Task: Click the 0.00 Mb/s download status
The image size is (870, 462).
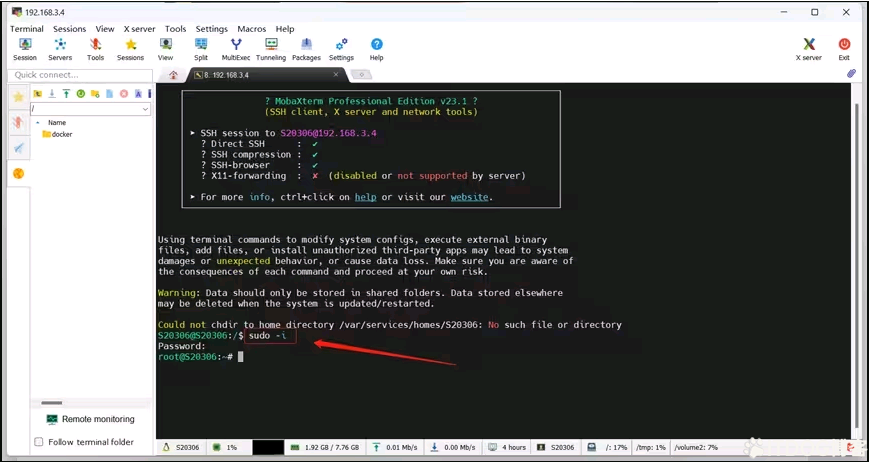Action: click(x=454, y=447)
